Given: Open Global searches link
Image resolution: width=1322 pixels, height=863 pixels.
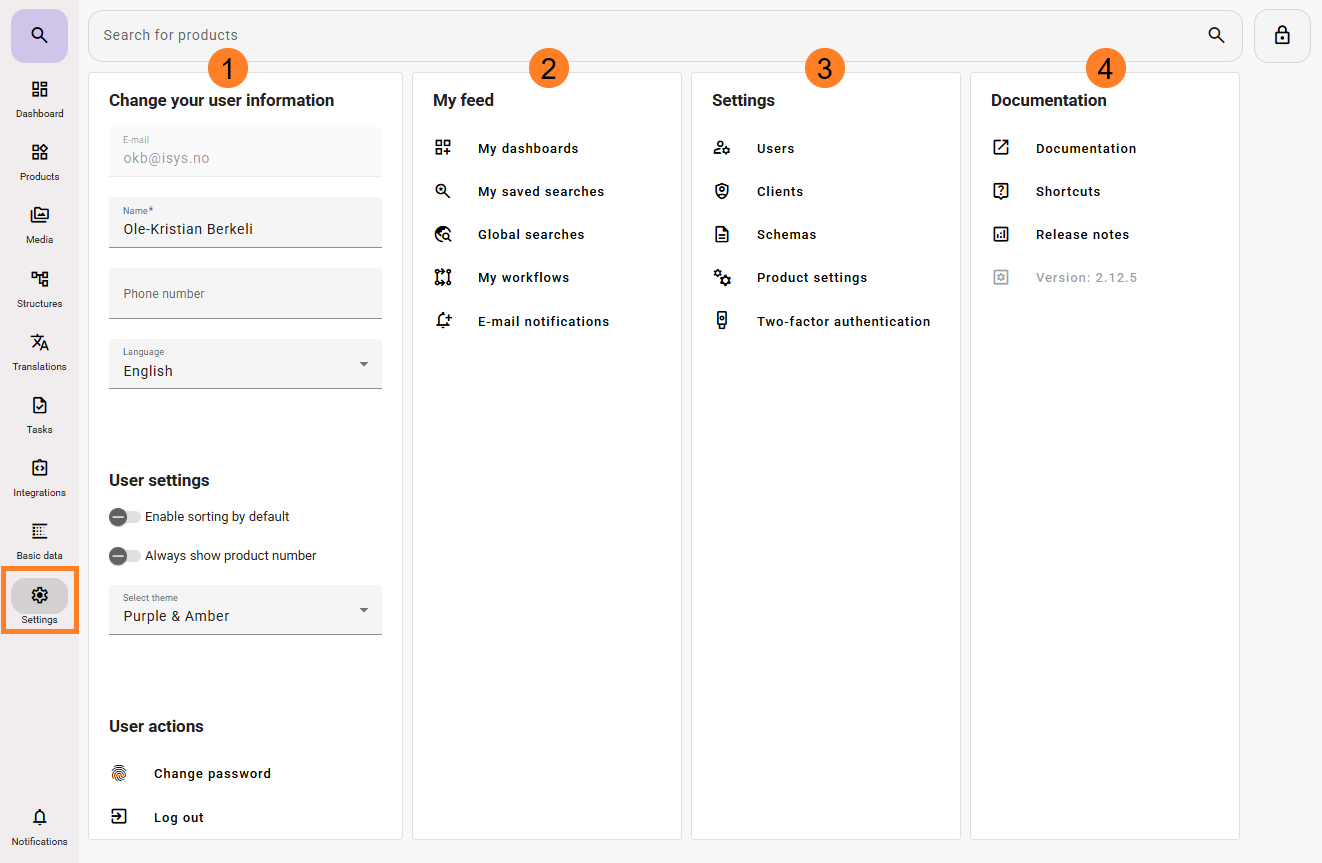Looking at the screenshot, I should click(x=531, y=234).
